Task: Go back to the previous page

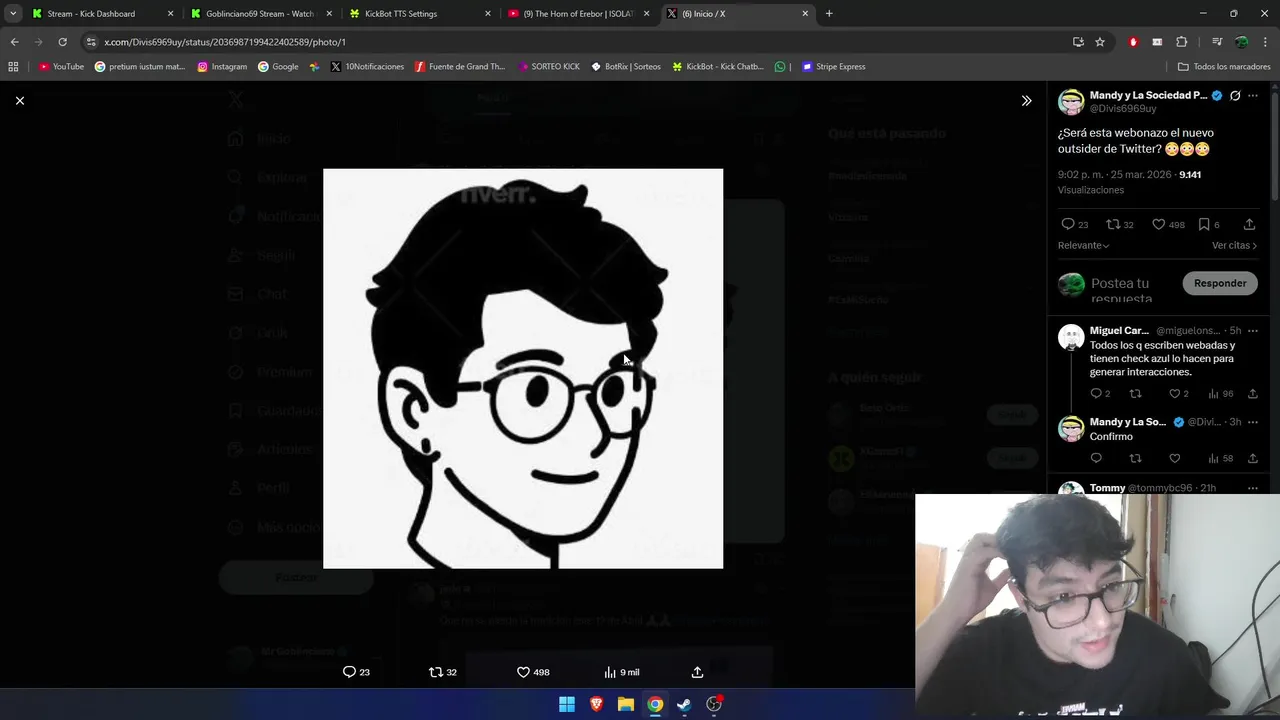Action: (x=14, y=42)
